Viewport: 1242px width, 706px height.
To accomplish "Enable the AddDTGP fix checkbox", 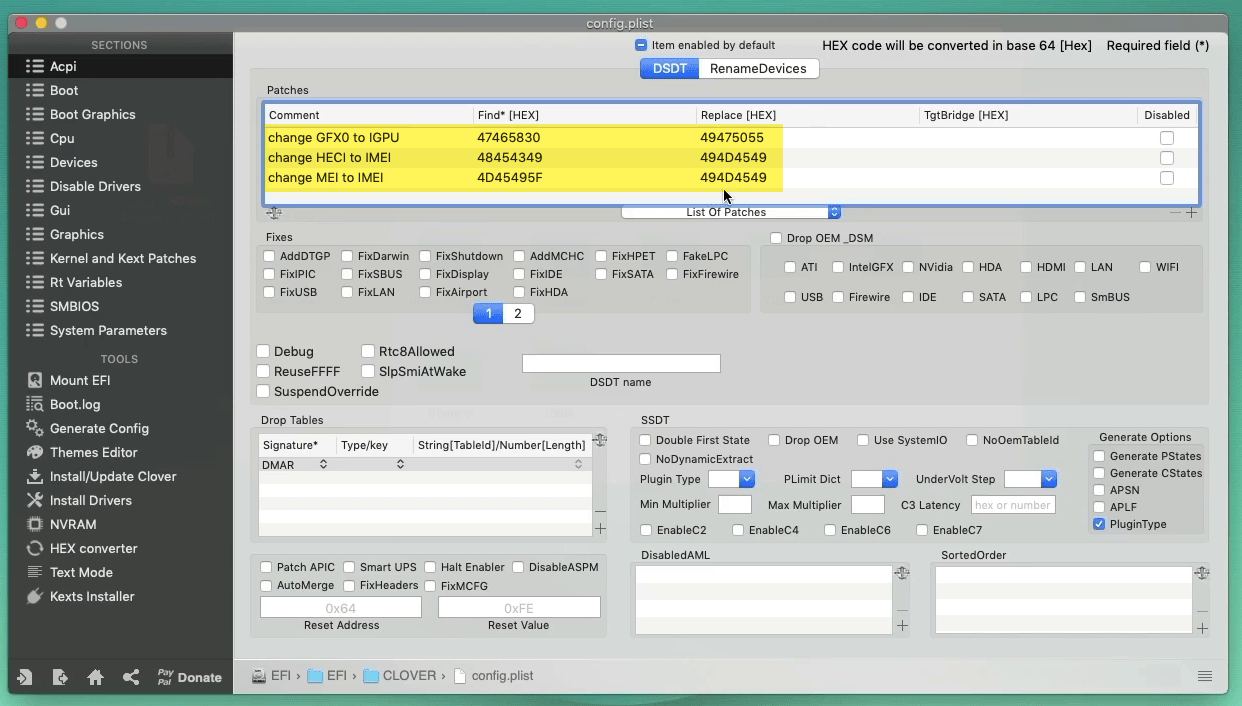I will point(269,256).
